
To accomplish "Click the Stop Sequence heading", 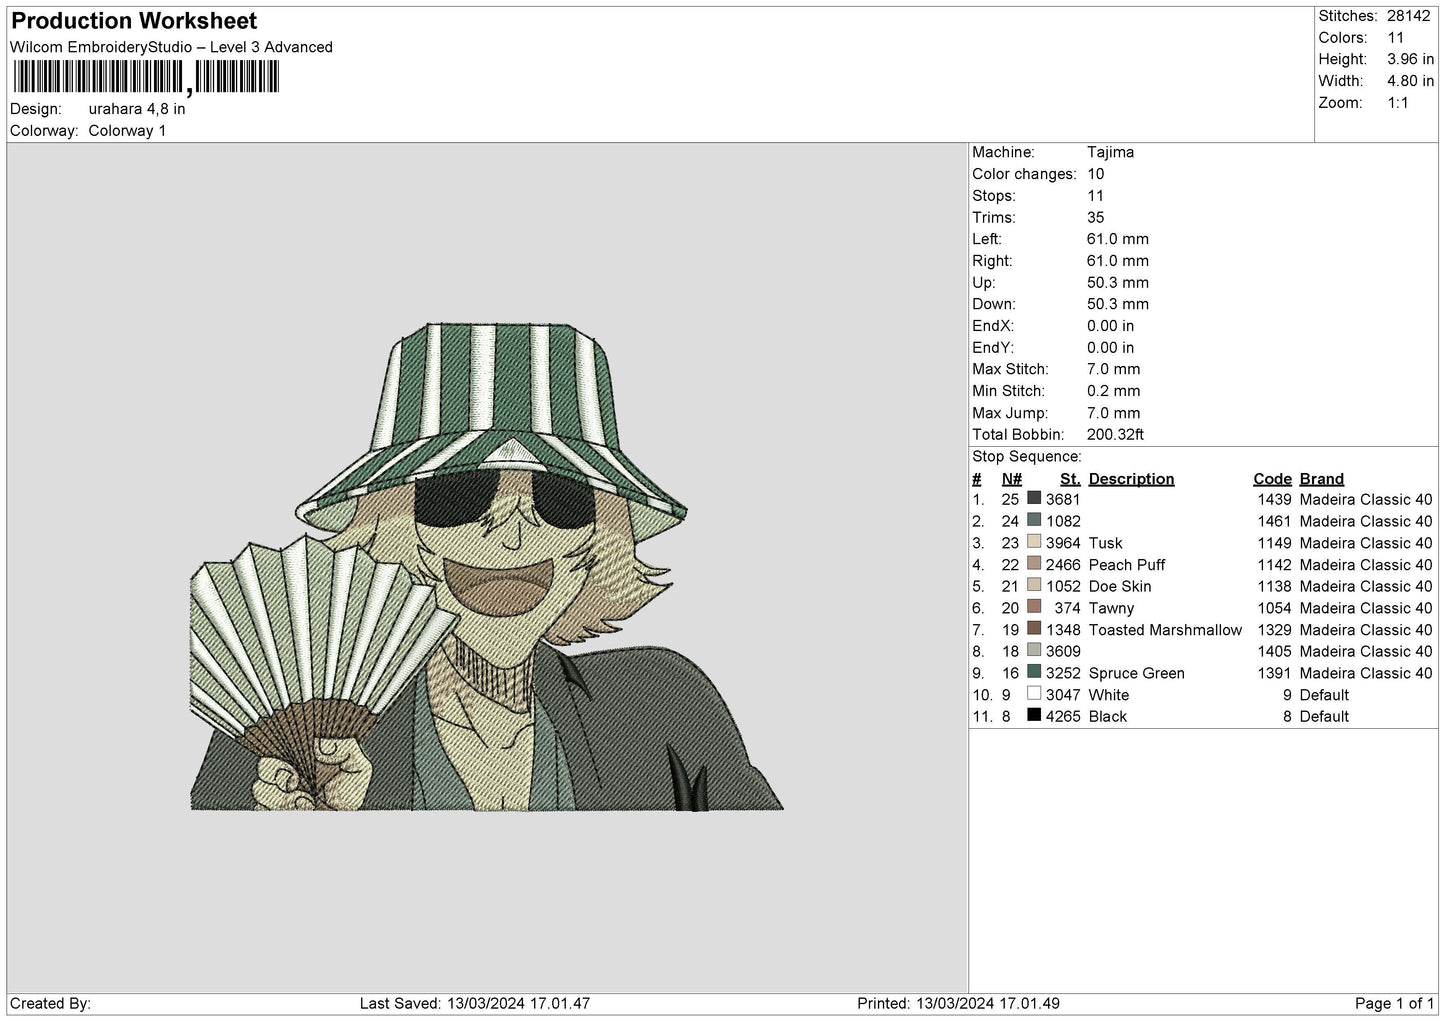I will tap(1027, 457).
